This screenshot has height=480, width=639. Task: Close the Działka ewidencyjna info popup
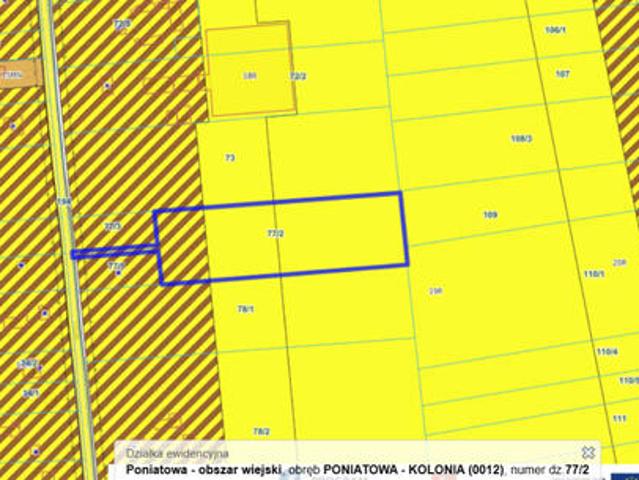588,452
